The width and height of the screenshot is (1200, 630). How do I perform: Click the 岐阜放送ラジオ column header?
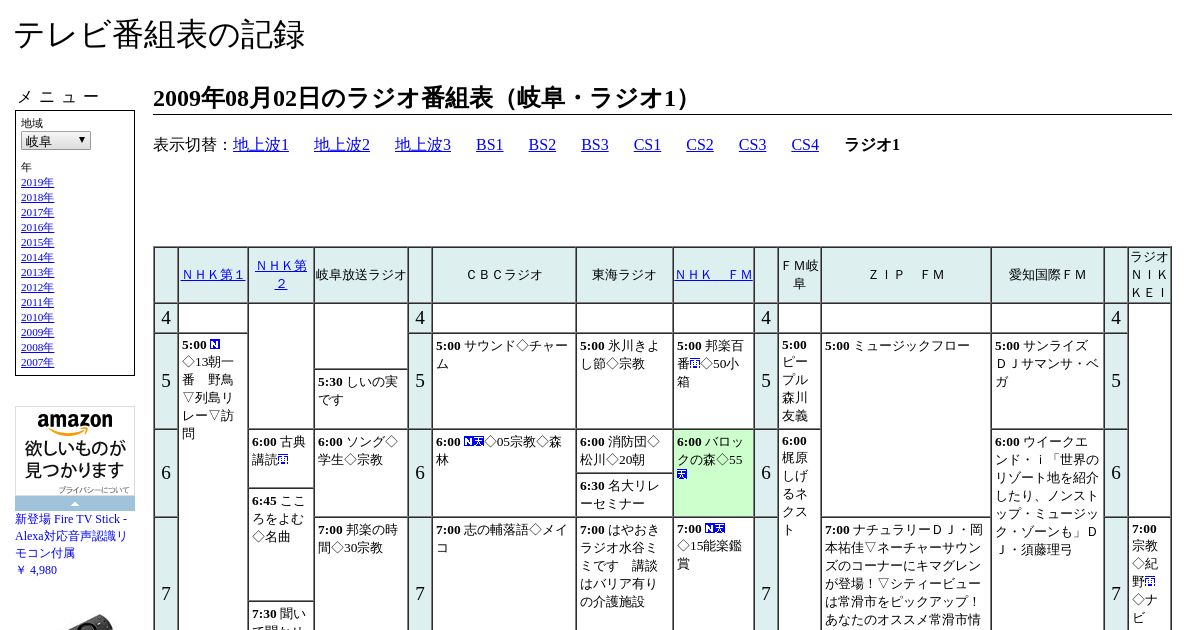coord(361,275)
